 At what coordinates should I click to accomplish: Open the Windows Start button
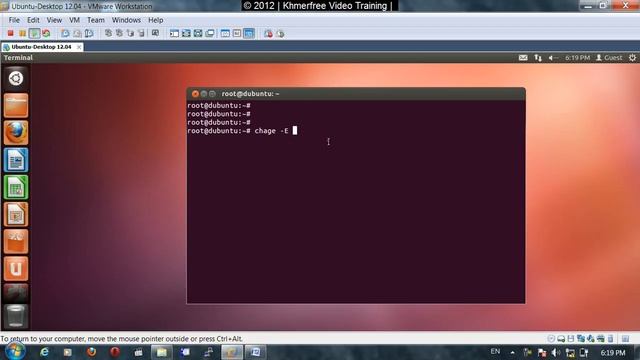pos(16,351)
